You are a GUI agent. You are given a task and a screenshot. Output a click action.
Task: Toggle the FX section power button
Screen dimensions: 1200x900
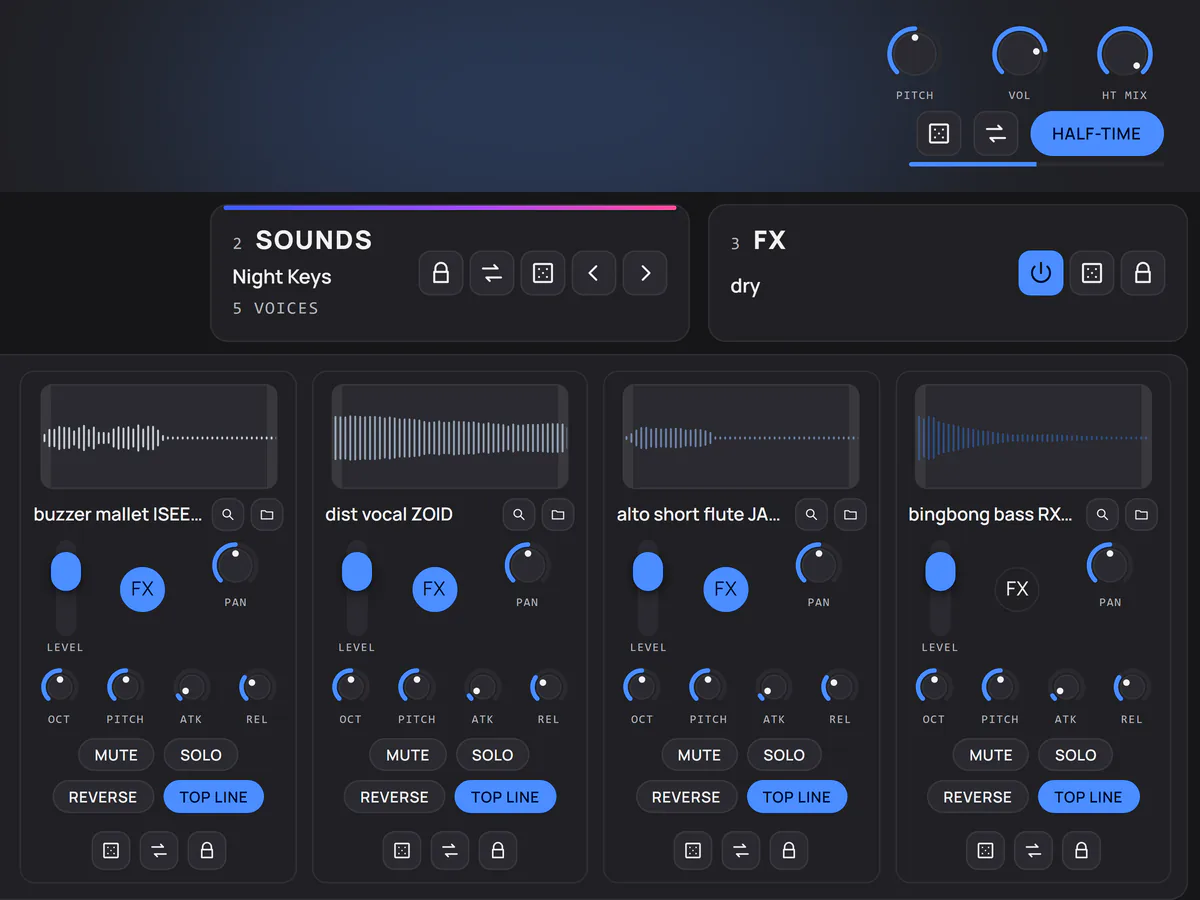1041,273
